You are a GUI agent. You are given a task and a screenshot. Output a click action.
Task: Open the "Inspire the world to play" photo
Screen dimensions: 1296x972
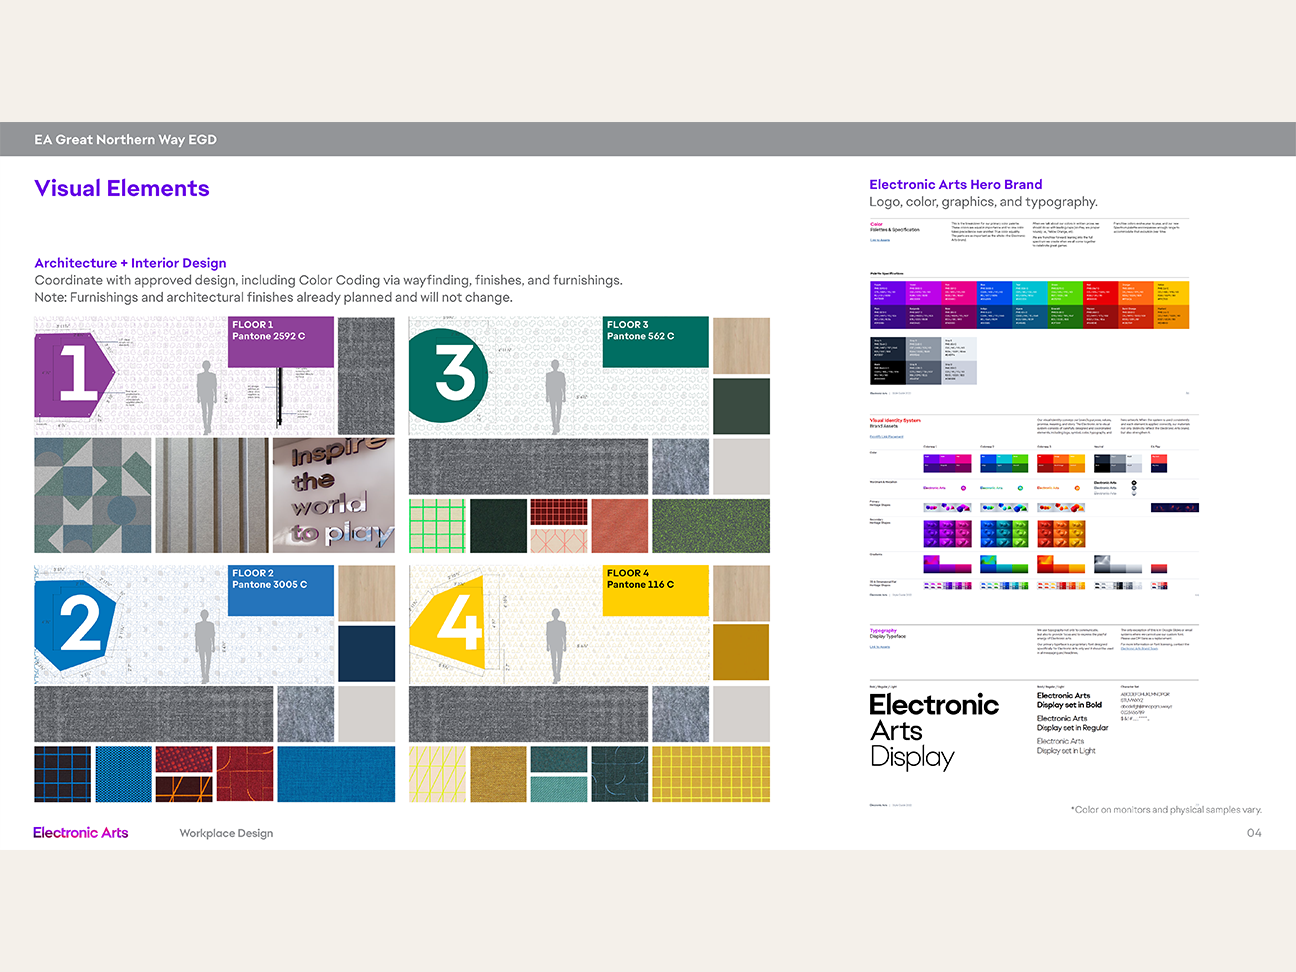334,495
